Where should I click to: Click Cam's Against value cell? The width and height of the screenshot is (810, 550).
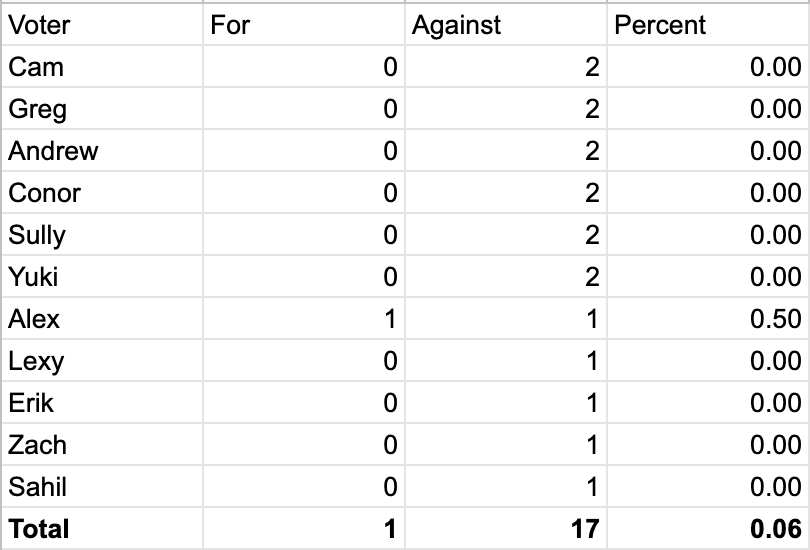click(505, 67)
